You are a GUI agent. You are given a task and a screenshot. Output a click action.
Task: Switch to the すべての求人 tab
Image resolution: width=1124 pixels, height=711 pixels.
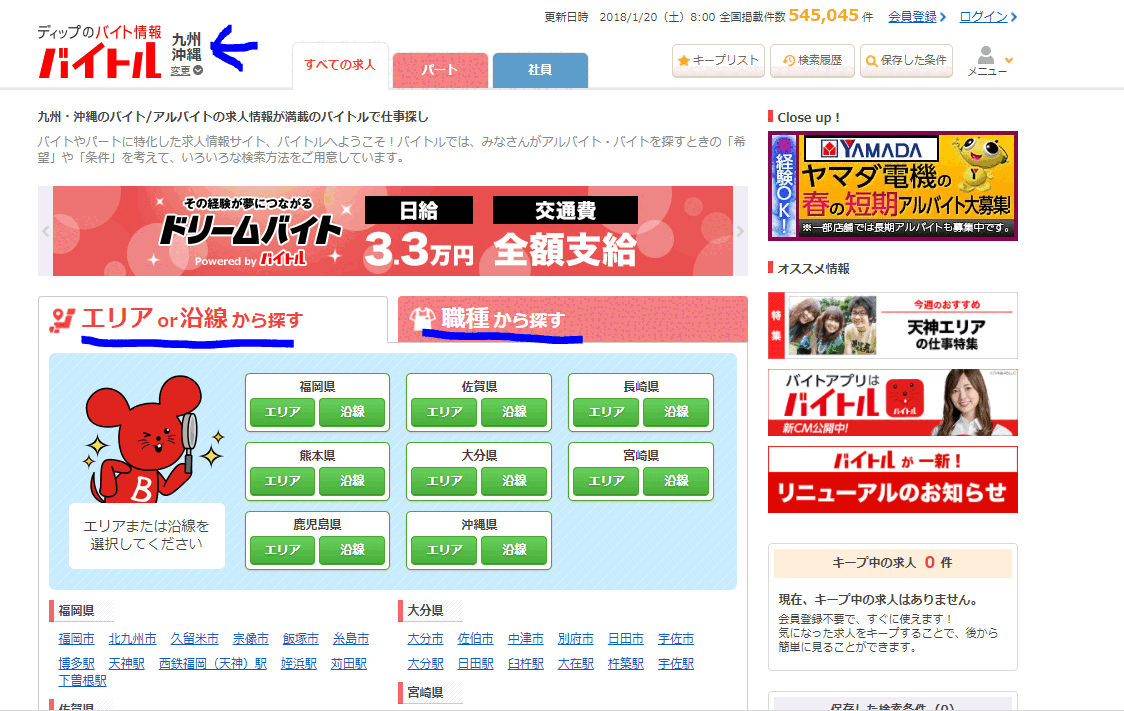pos(340,65)
